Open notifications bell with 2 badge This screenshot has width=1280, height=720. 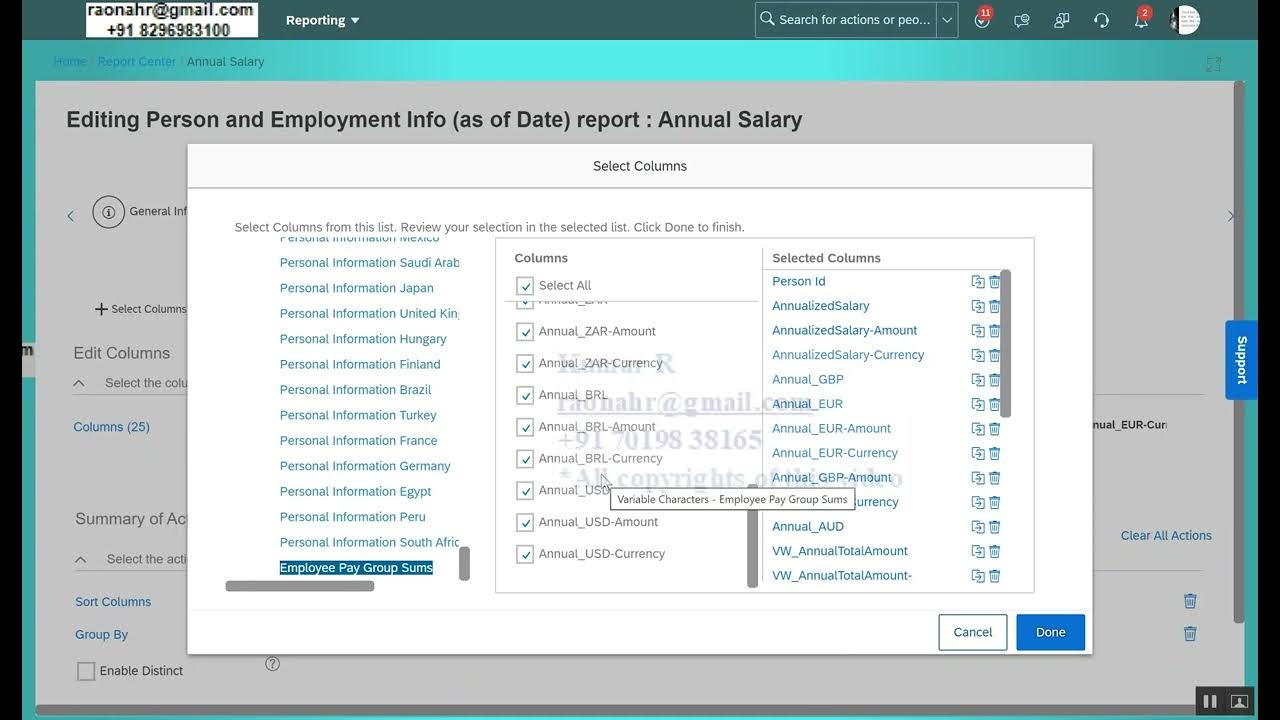point(1141,19)
